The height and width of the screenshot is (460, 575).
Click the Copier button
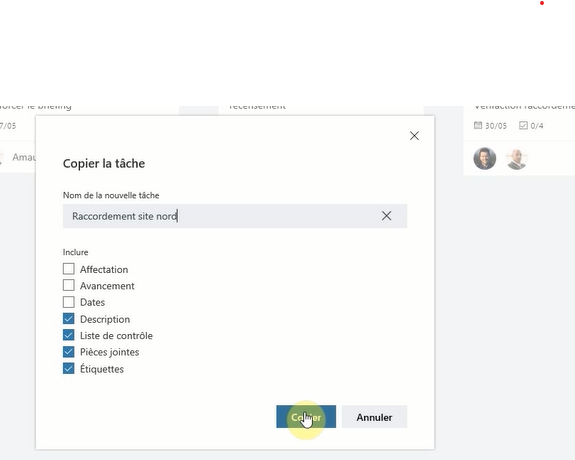[306, 417]
